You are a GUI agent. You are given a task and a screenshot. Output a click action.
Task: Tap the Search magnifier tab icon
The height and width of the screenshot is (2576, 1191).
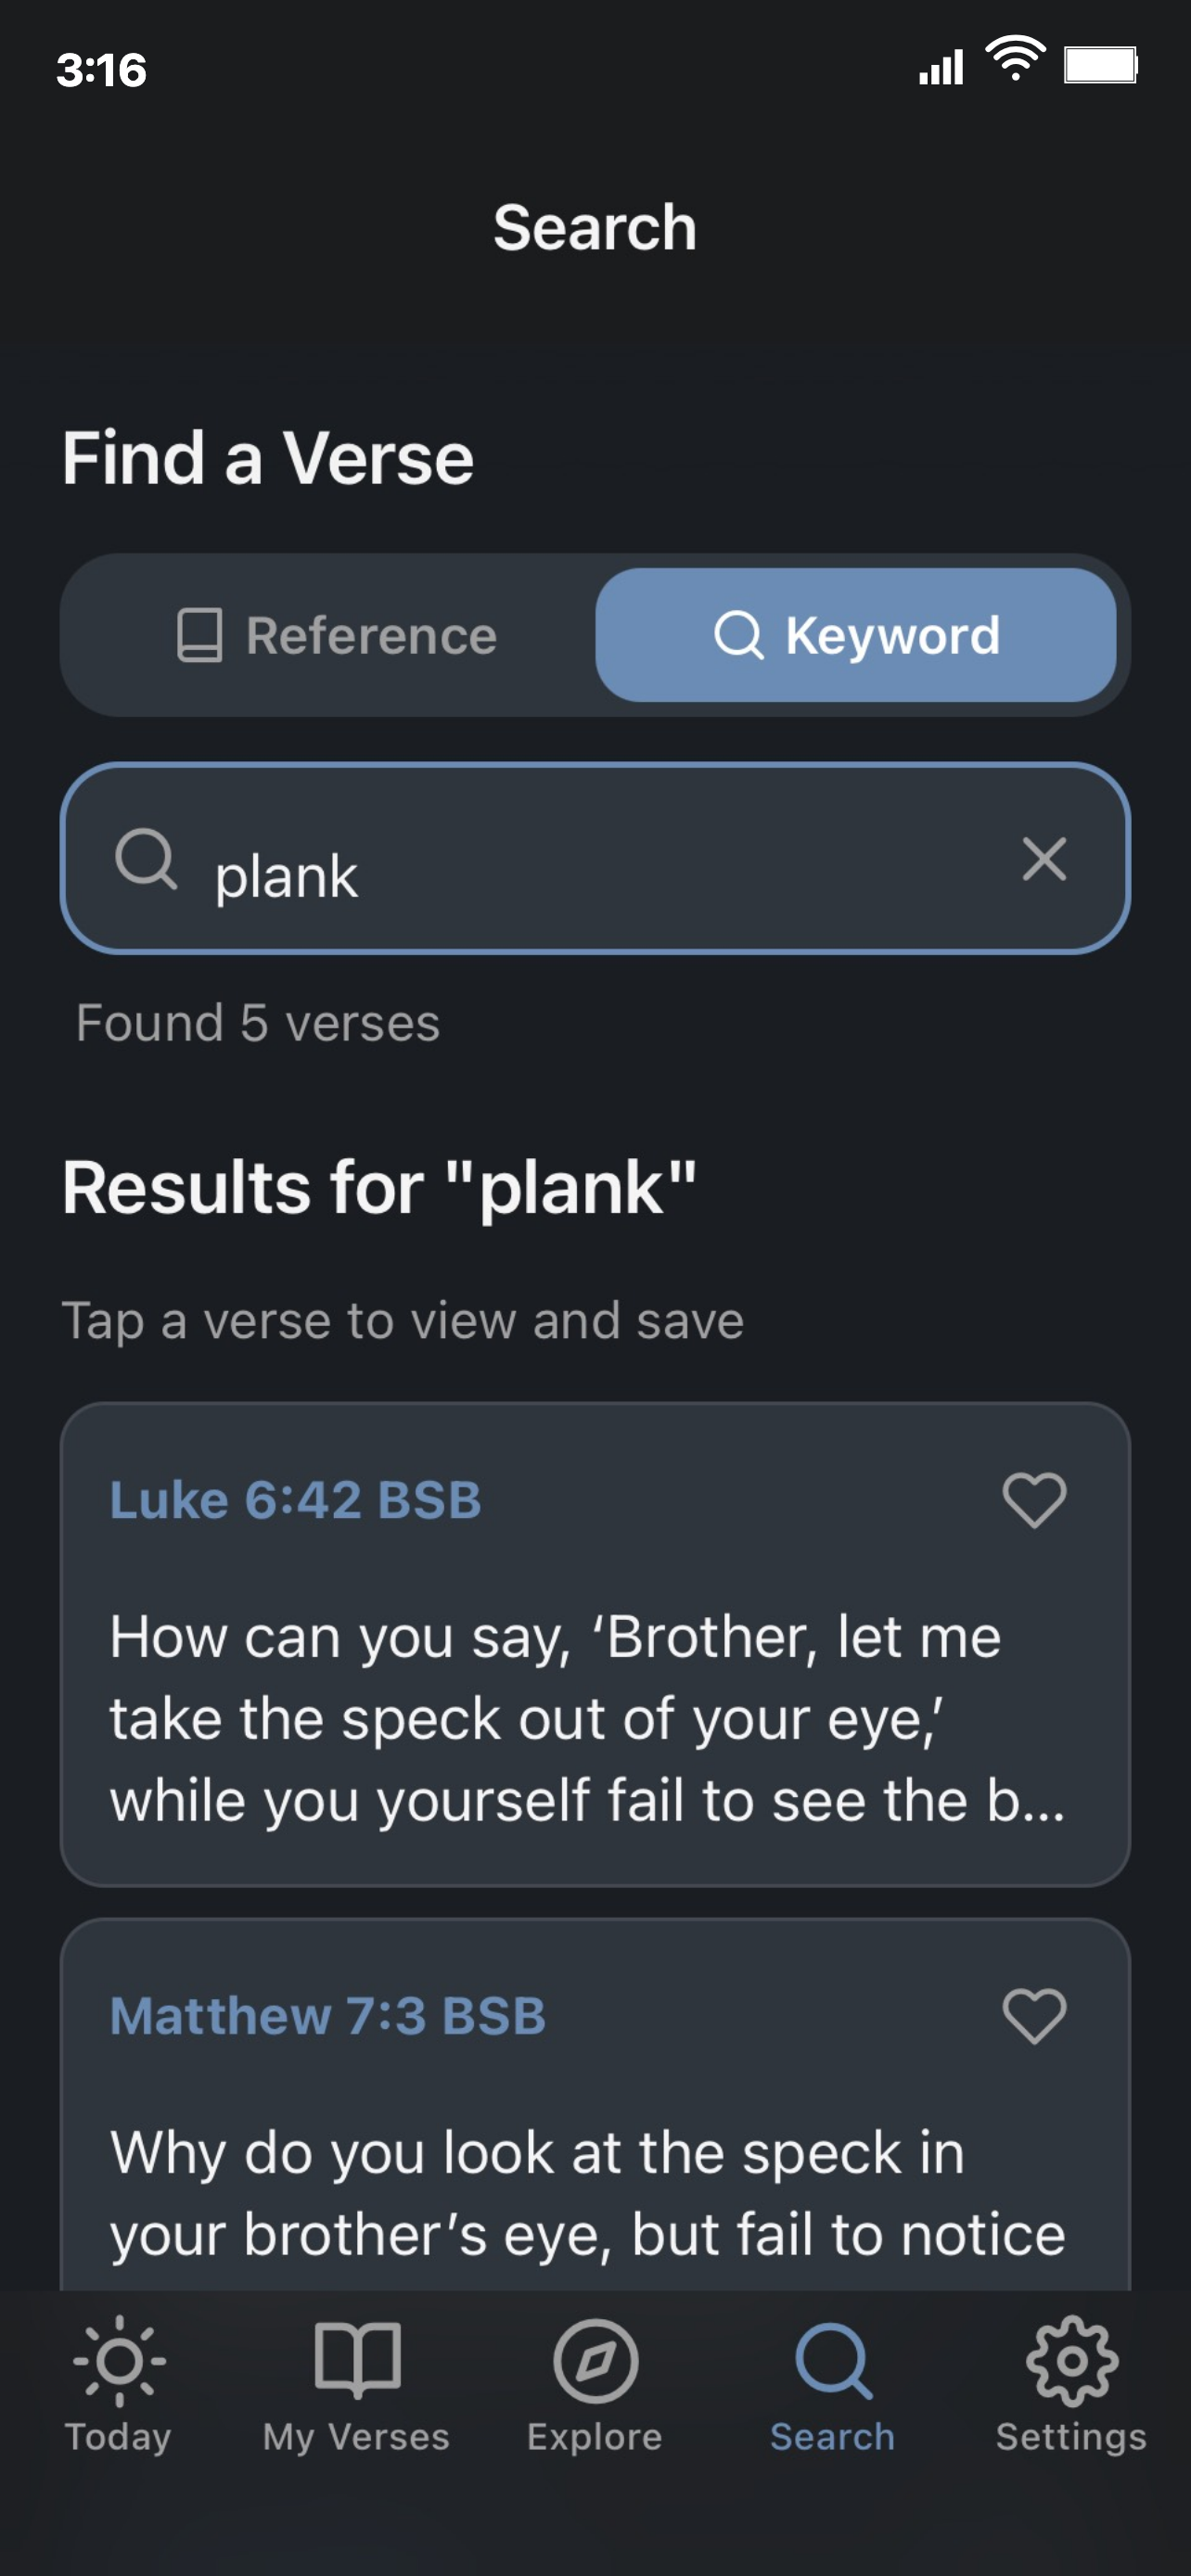pyautogui.click(x=833, y=2360)
